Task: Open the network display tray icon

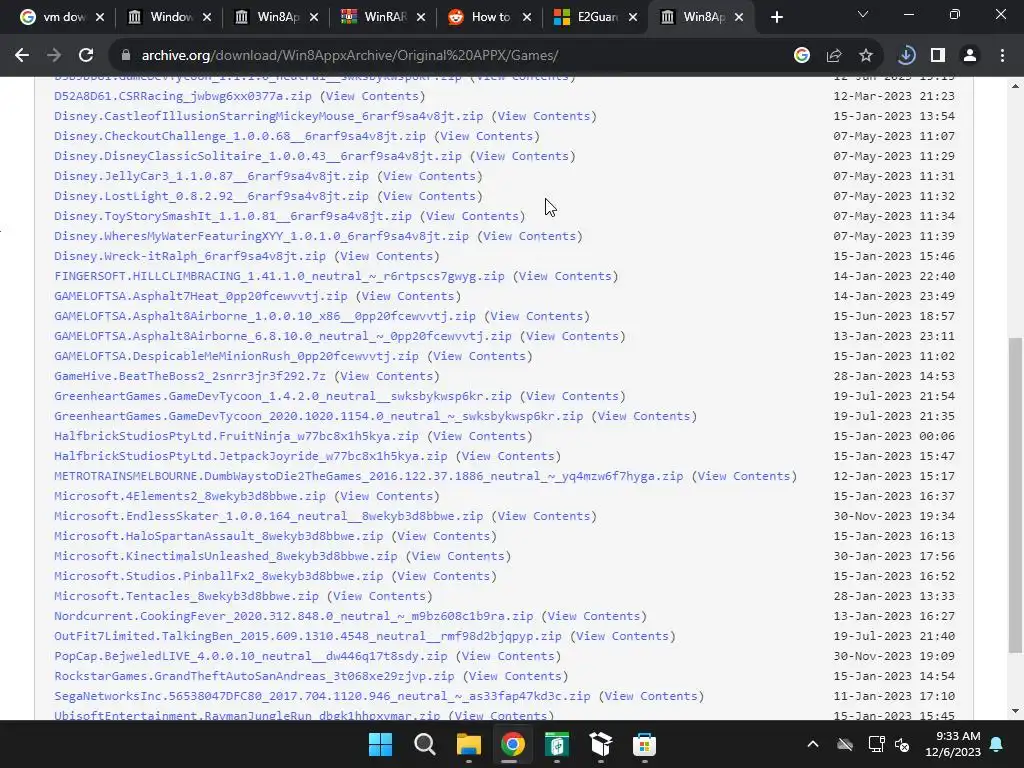Action: click(x=876, y=744)
